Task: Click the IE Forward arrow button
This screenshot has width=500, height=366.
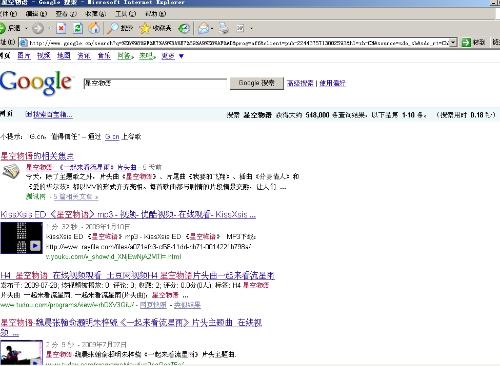Action: [x=38, y=28]
